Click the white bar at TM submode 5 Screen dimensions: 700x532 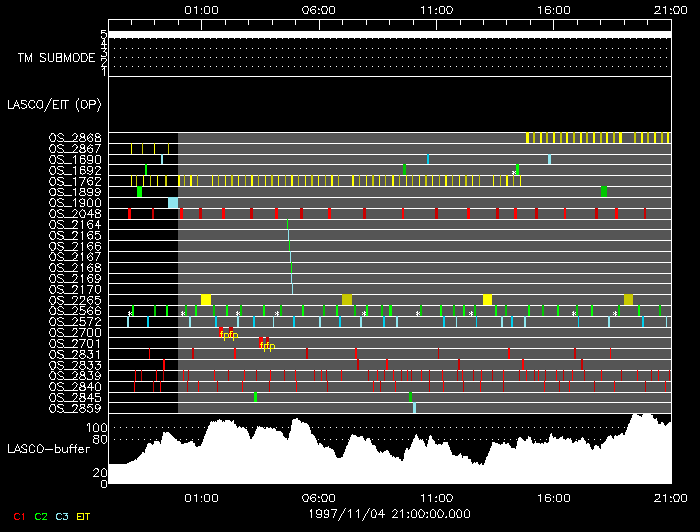point(389,35)
